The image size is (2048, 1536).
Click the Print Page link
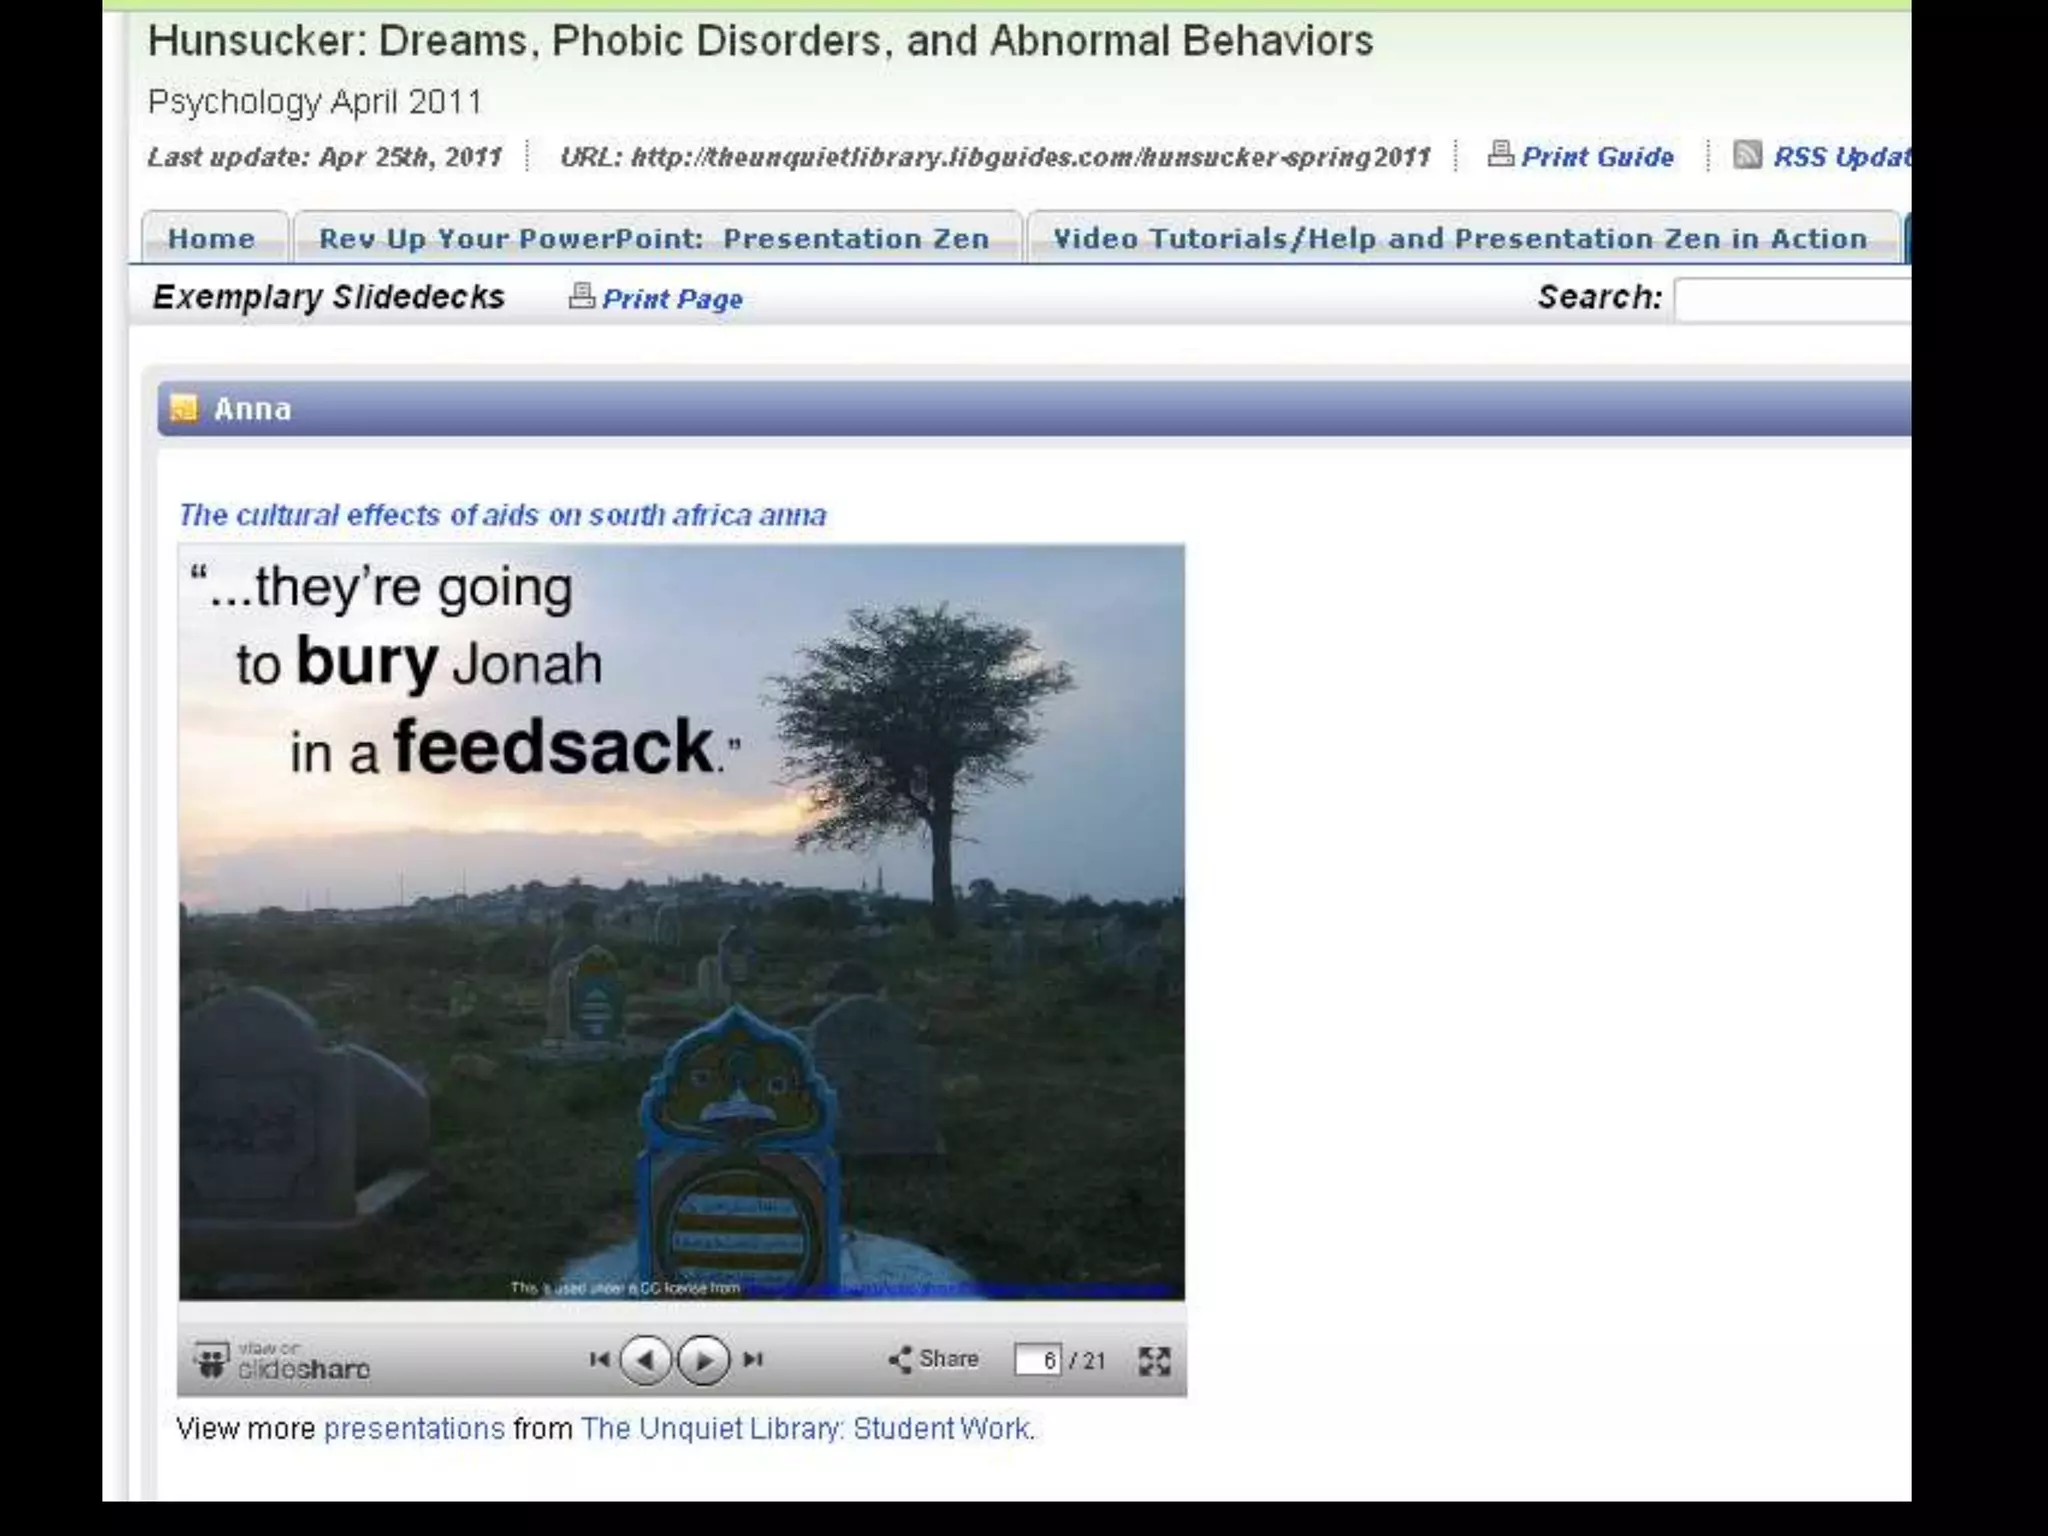click(x=672, y=299)
